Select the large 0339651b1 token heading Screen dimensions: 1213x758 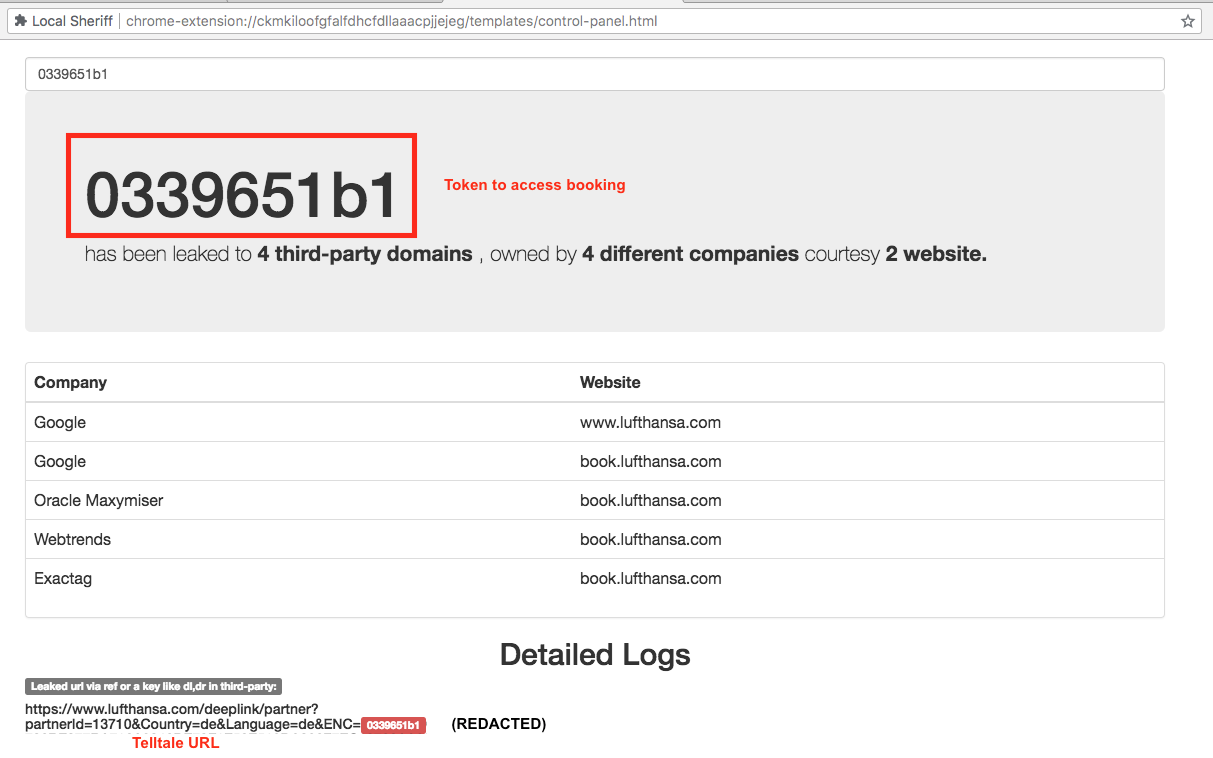point(242,194)
